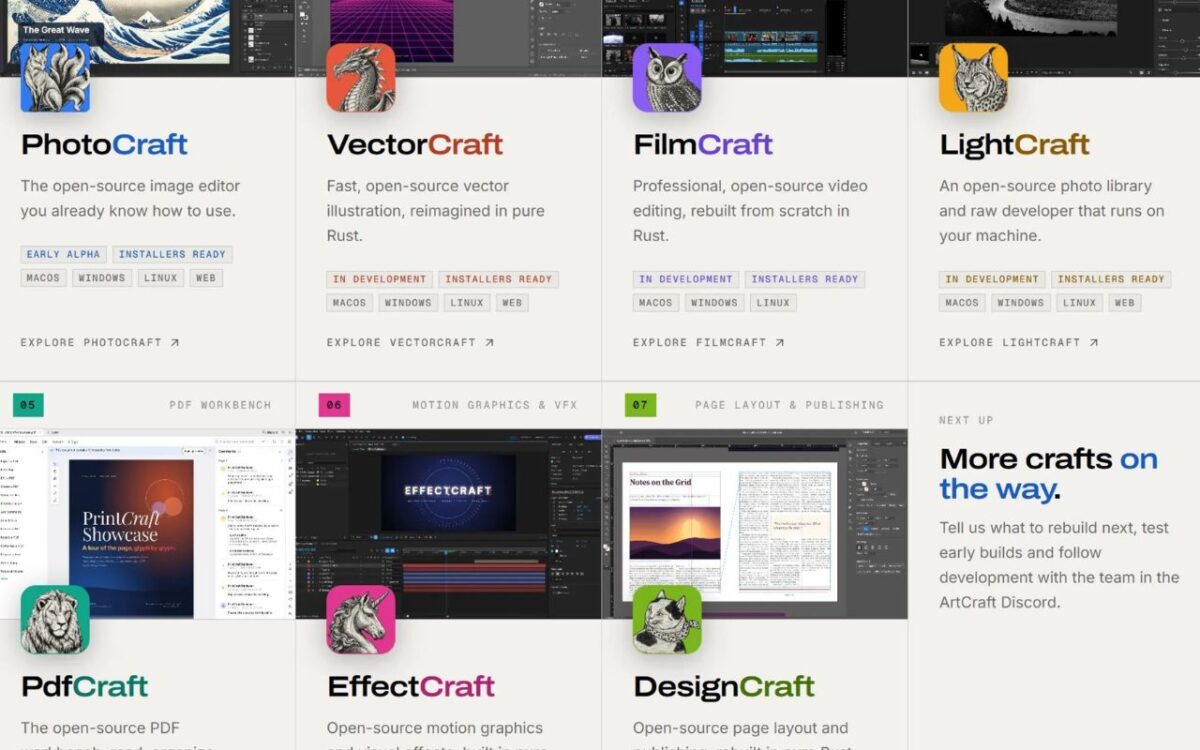This screenshot has width=1200, height=750.
Task: Click the More crafts on the way heading
Action: (x=1049, y=474)
